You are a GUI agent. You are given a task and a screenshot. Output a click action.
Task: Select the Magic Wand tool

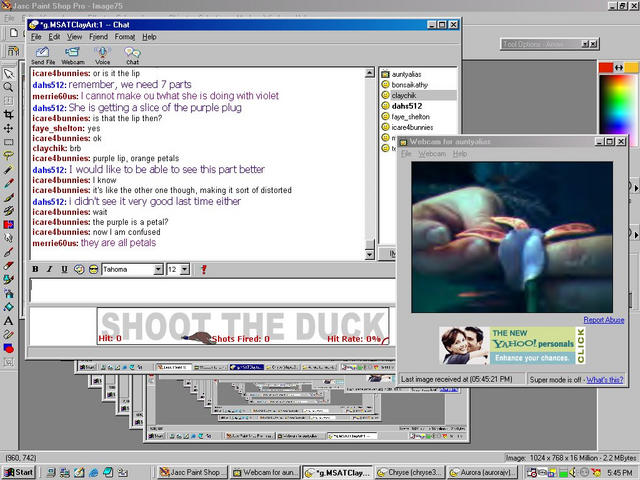pyautogui.click(x=8, y=169)
